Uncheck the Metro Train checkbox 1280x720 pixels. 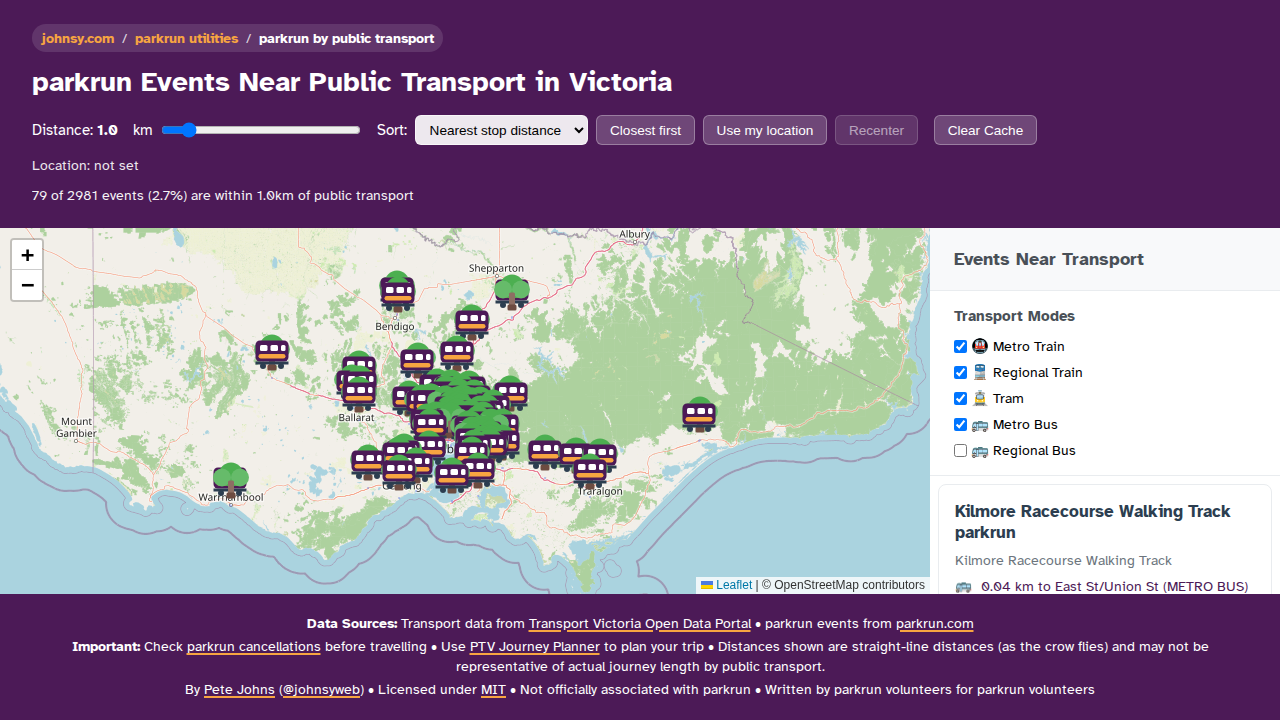tap(961, 346)
